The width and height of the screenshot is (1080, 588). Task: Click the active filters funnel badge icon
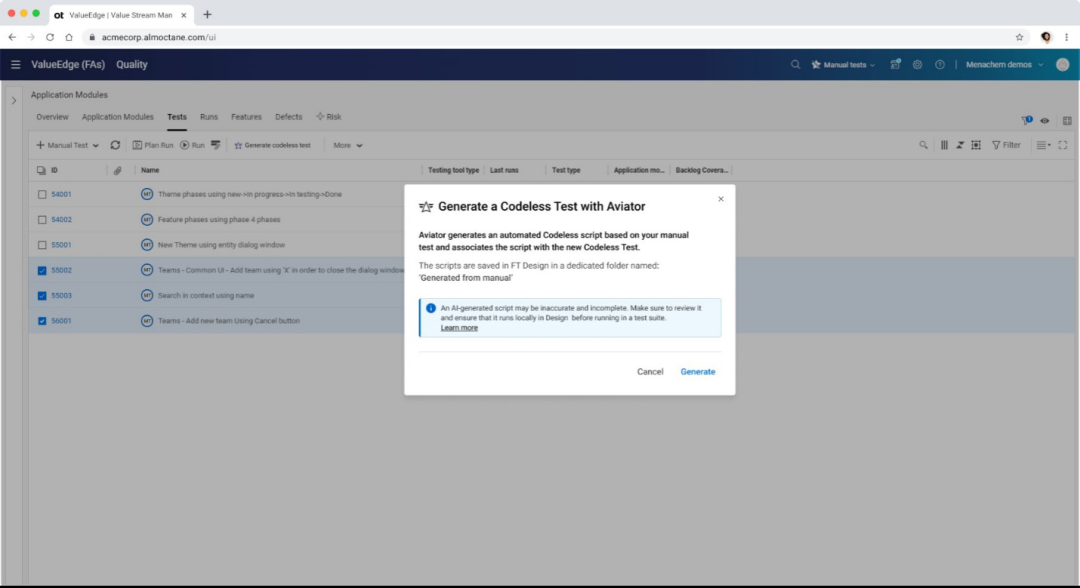[x=1027, y=120]
